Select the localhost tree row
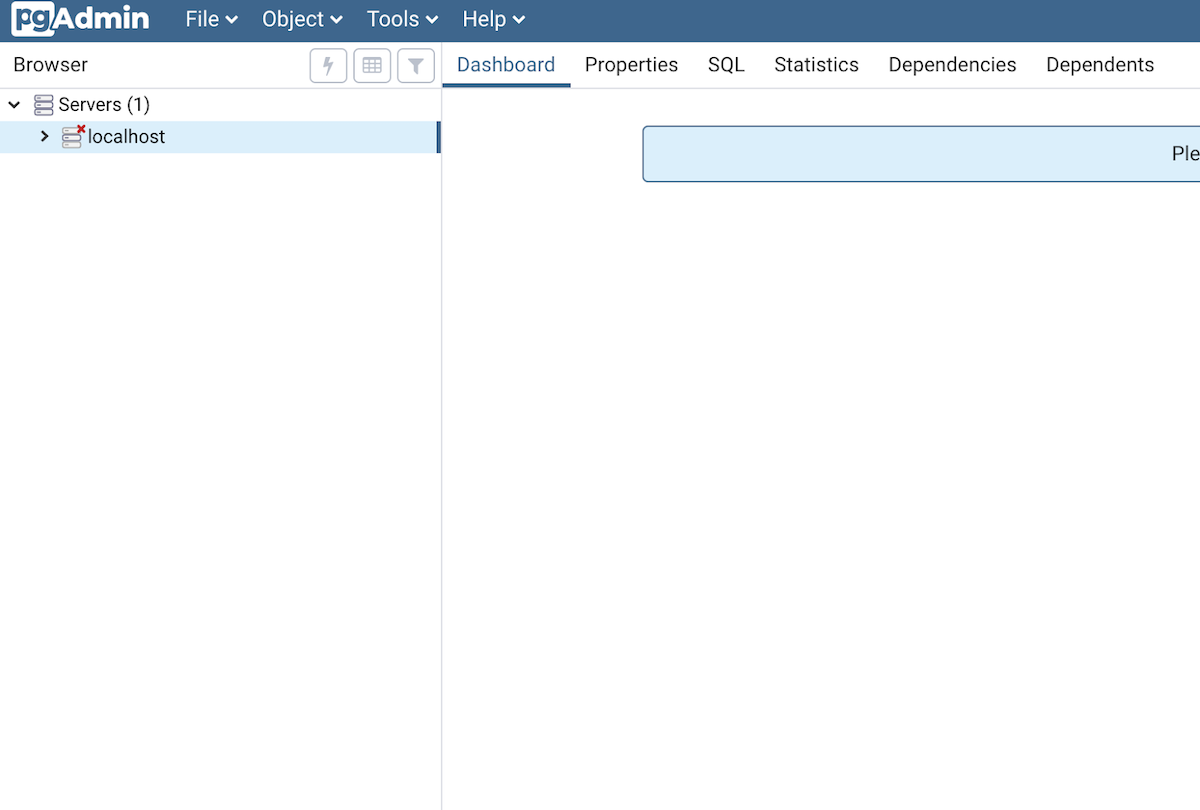The image size is (1200, 810). pyautogui.click(x=220, y=137)
